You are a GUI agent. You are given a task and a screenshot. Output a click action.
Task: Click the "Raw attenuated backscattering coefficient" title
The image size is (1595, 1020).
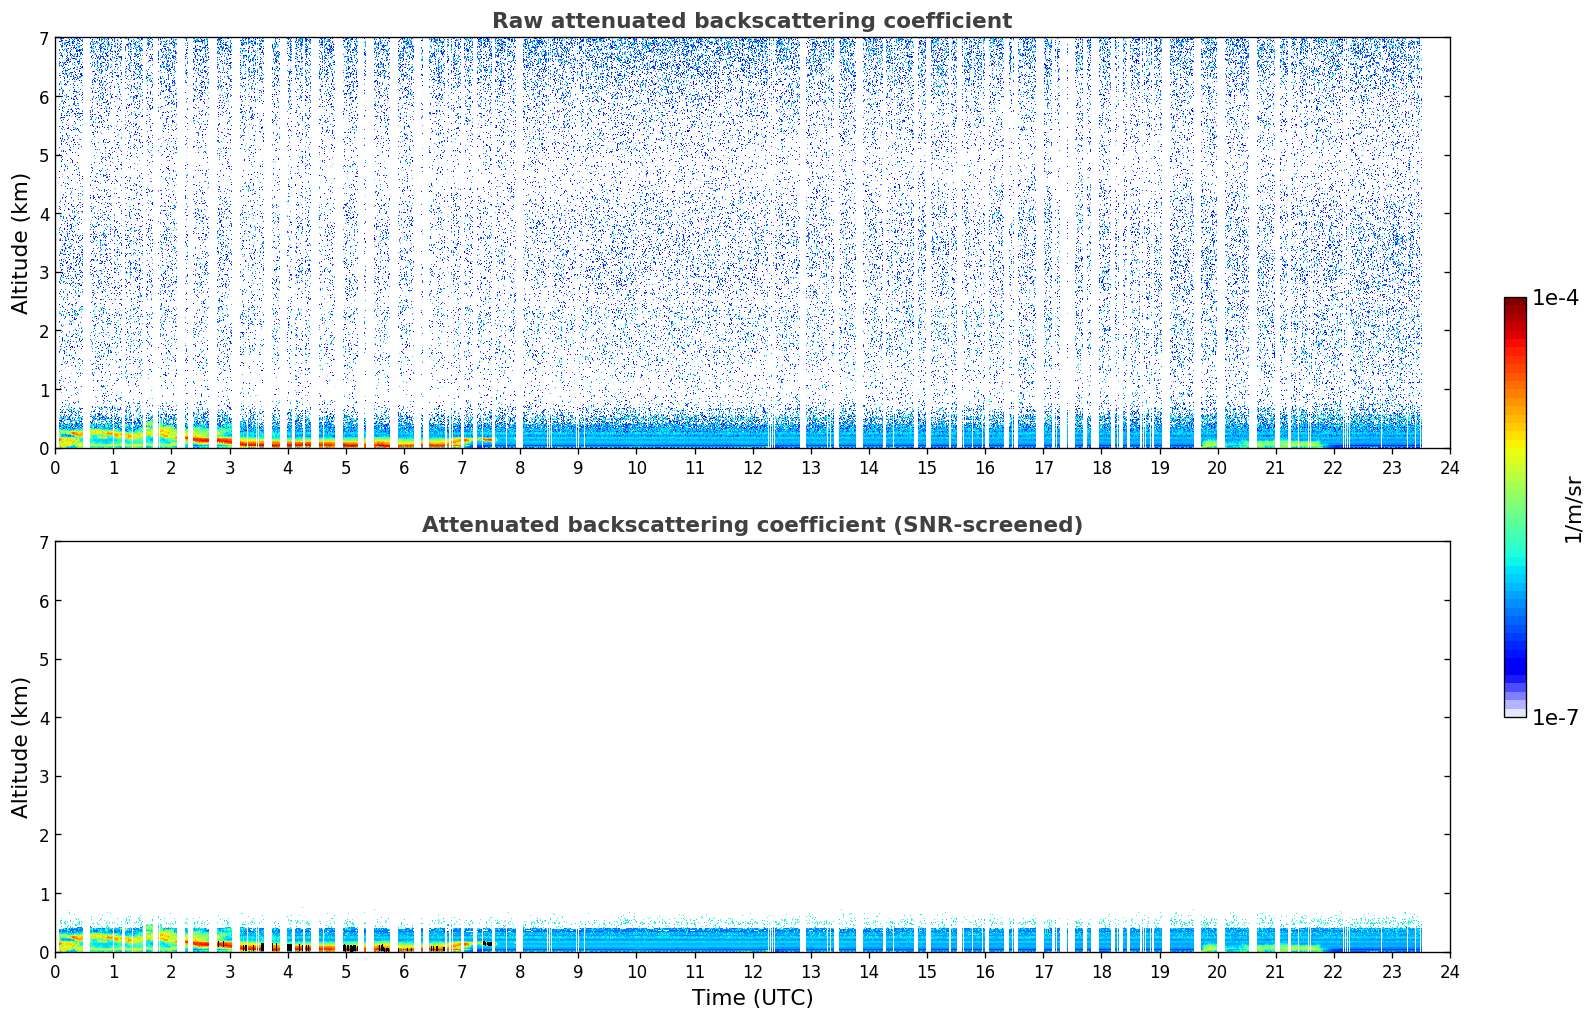pyautogui.click(x=751, y=21)
